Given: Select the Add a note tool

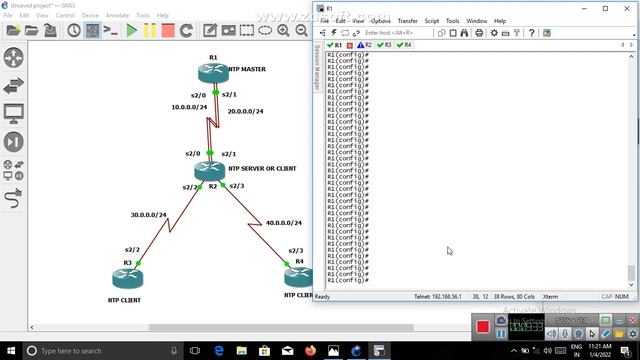Looking at the screenshot, I should (x=210, y=31).
